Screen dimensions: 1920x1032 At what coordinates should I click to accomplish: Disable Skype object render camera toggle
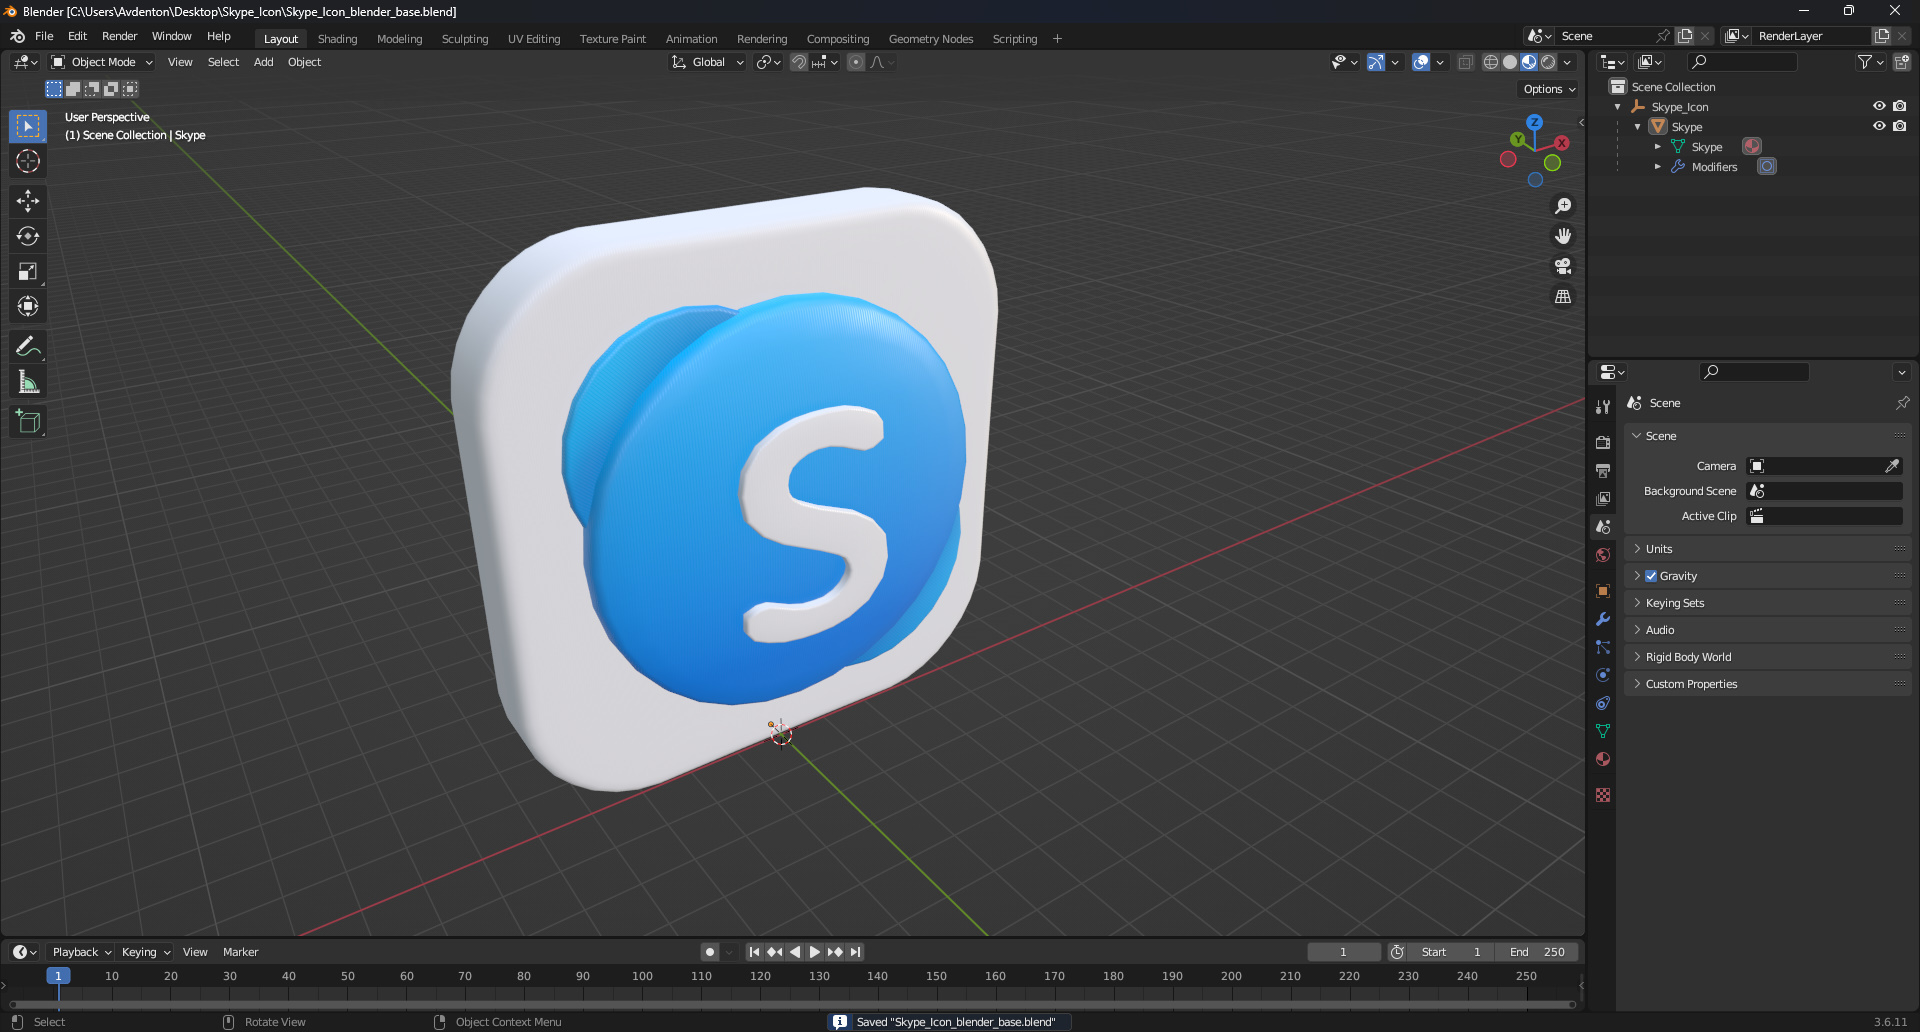pos(1899,126)
